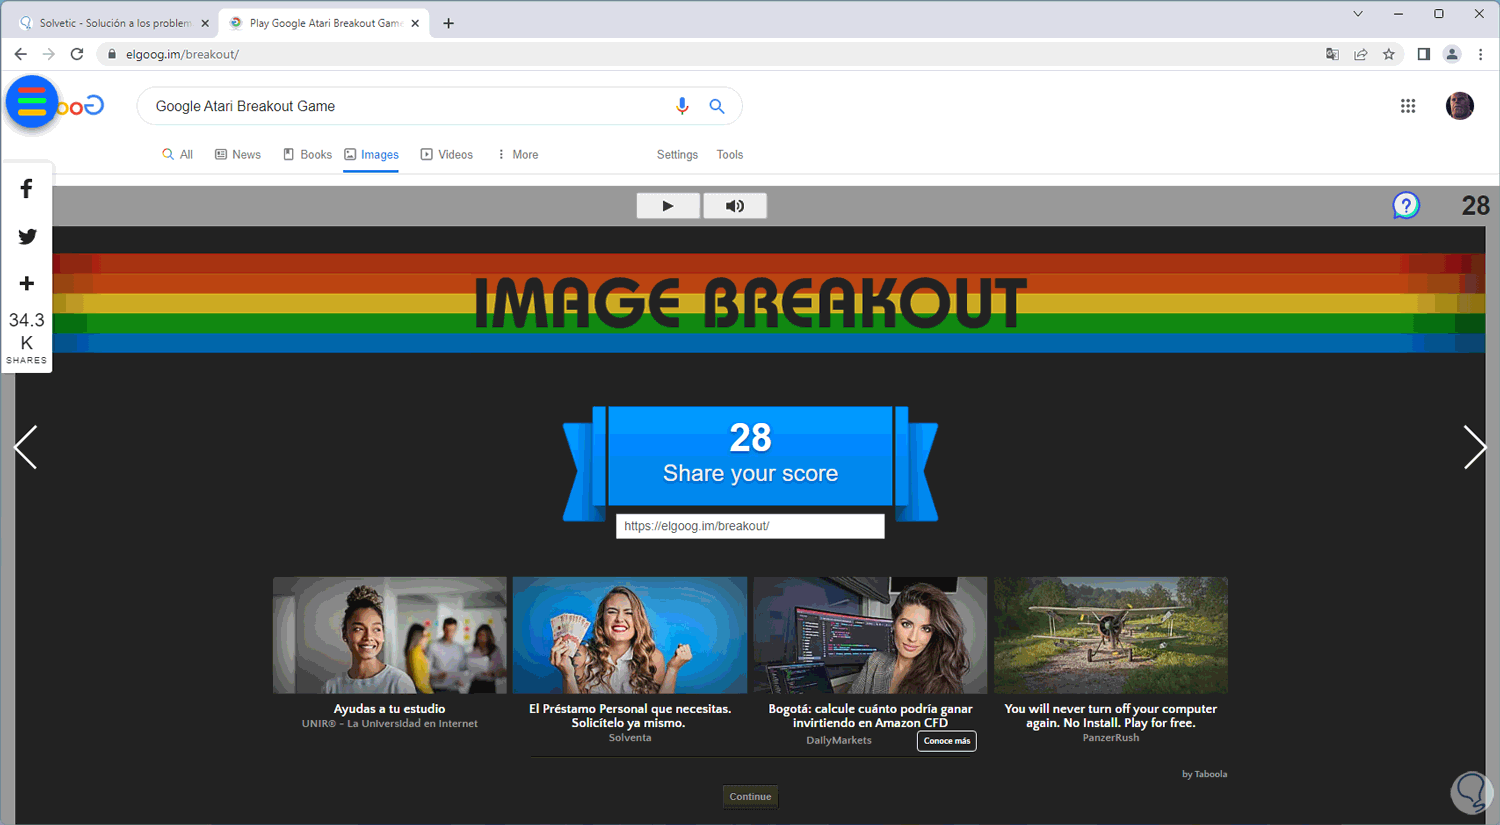Open the Google apps grid icon

1408,106
